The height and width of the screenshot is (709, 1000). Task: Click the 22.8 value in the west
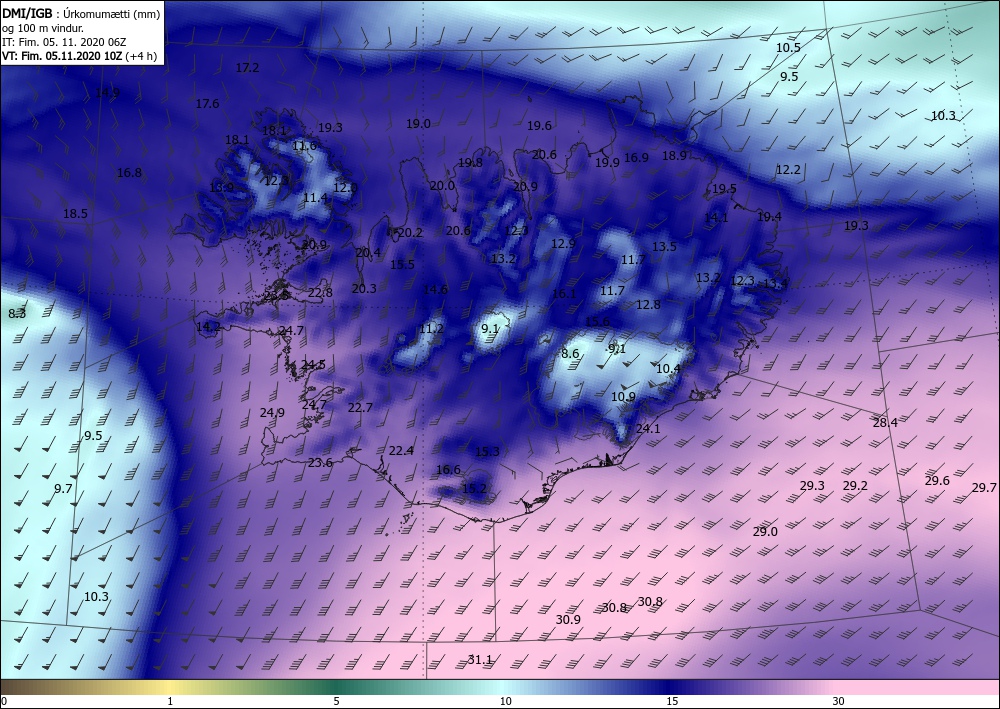(x=320, y=293)
